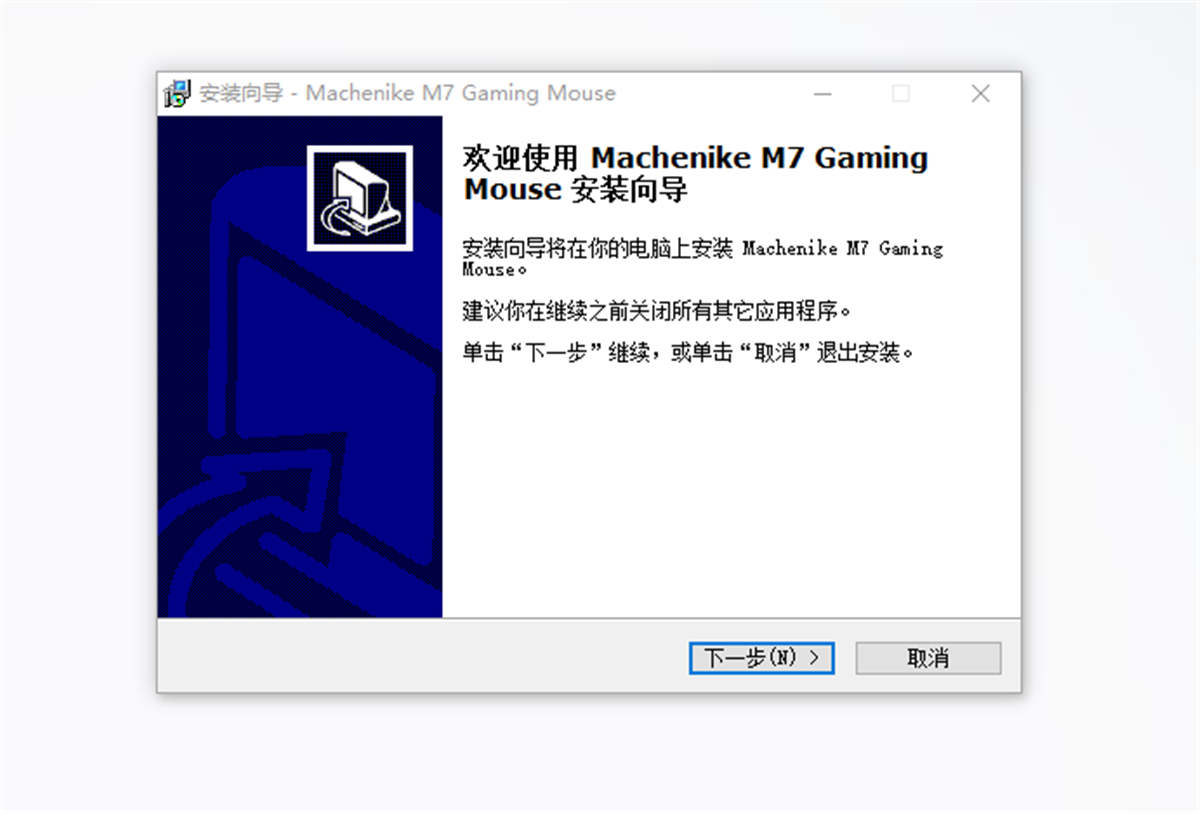Viewport: 1200px width, 814px height.
Task: Click the text 安装向导将在你的电脑上安装 Machenike M7 Gaming Mouse
Action: (x=702, y=257)
